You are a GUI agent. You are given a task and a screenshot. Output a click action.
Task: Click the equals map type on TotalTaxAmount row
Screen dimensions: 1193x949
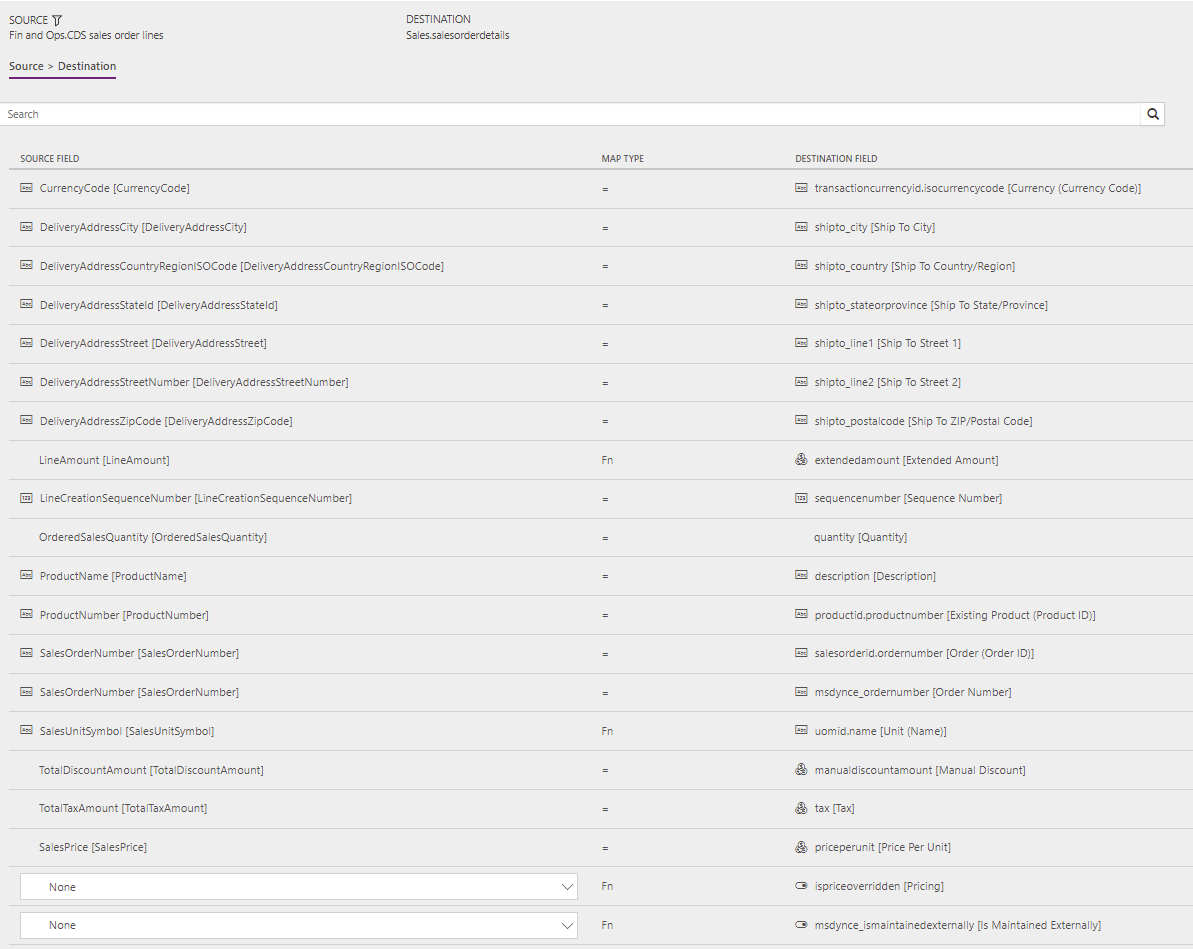tap(605, 807)
